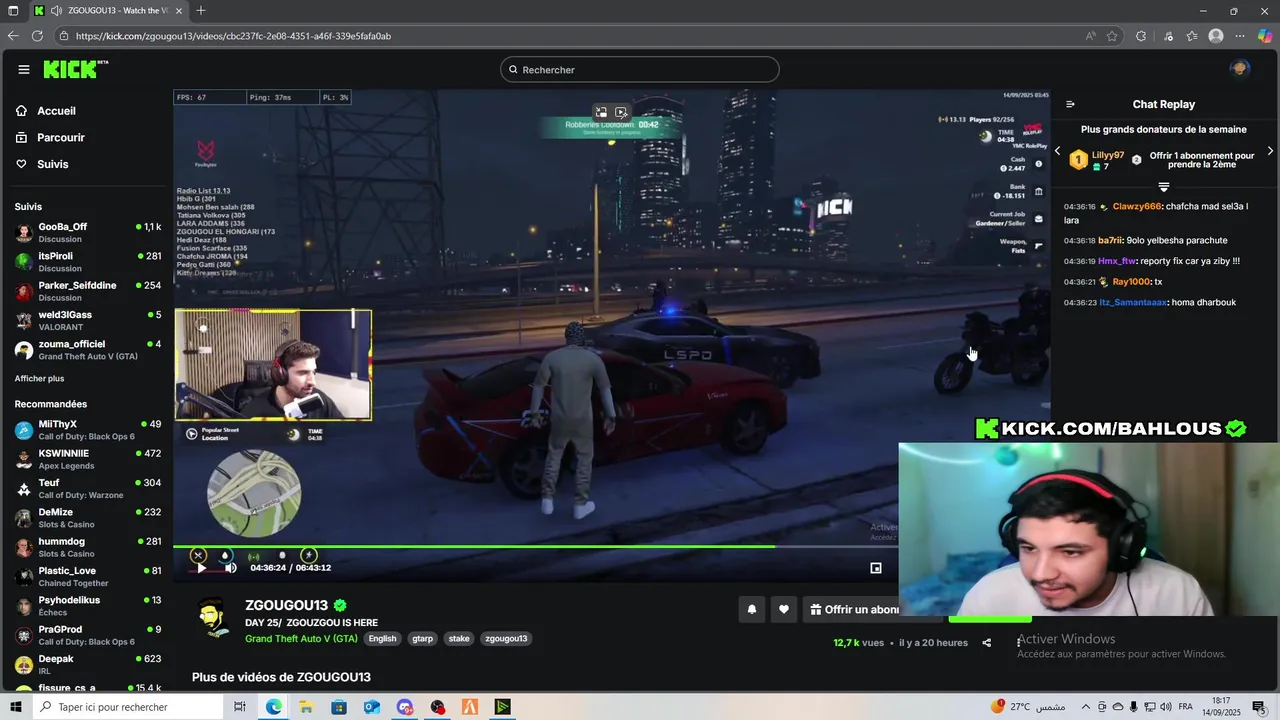Click the English tag
Image resolution: width=1280 pixels, height=720 pixels.
point(382,638)
